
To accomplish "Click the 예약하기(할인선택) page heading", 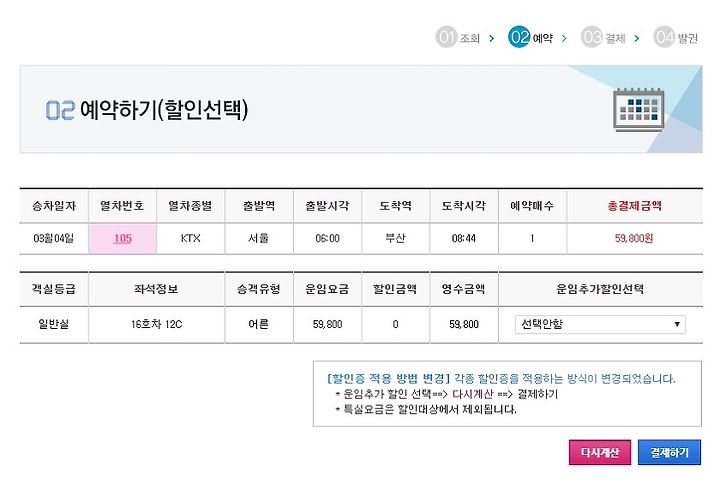I will point(164,109).
